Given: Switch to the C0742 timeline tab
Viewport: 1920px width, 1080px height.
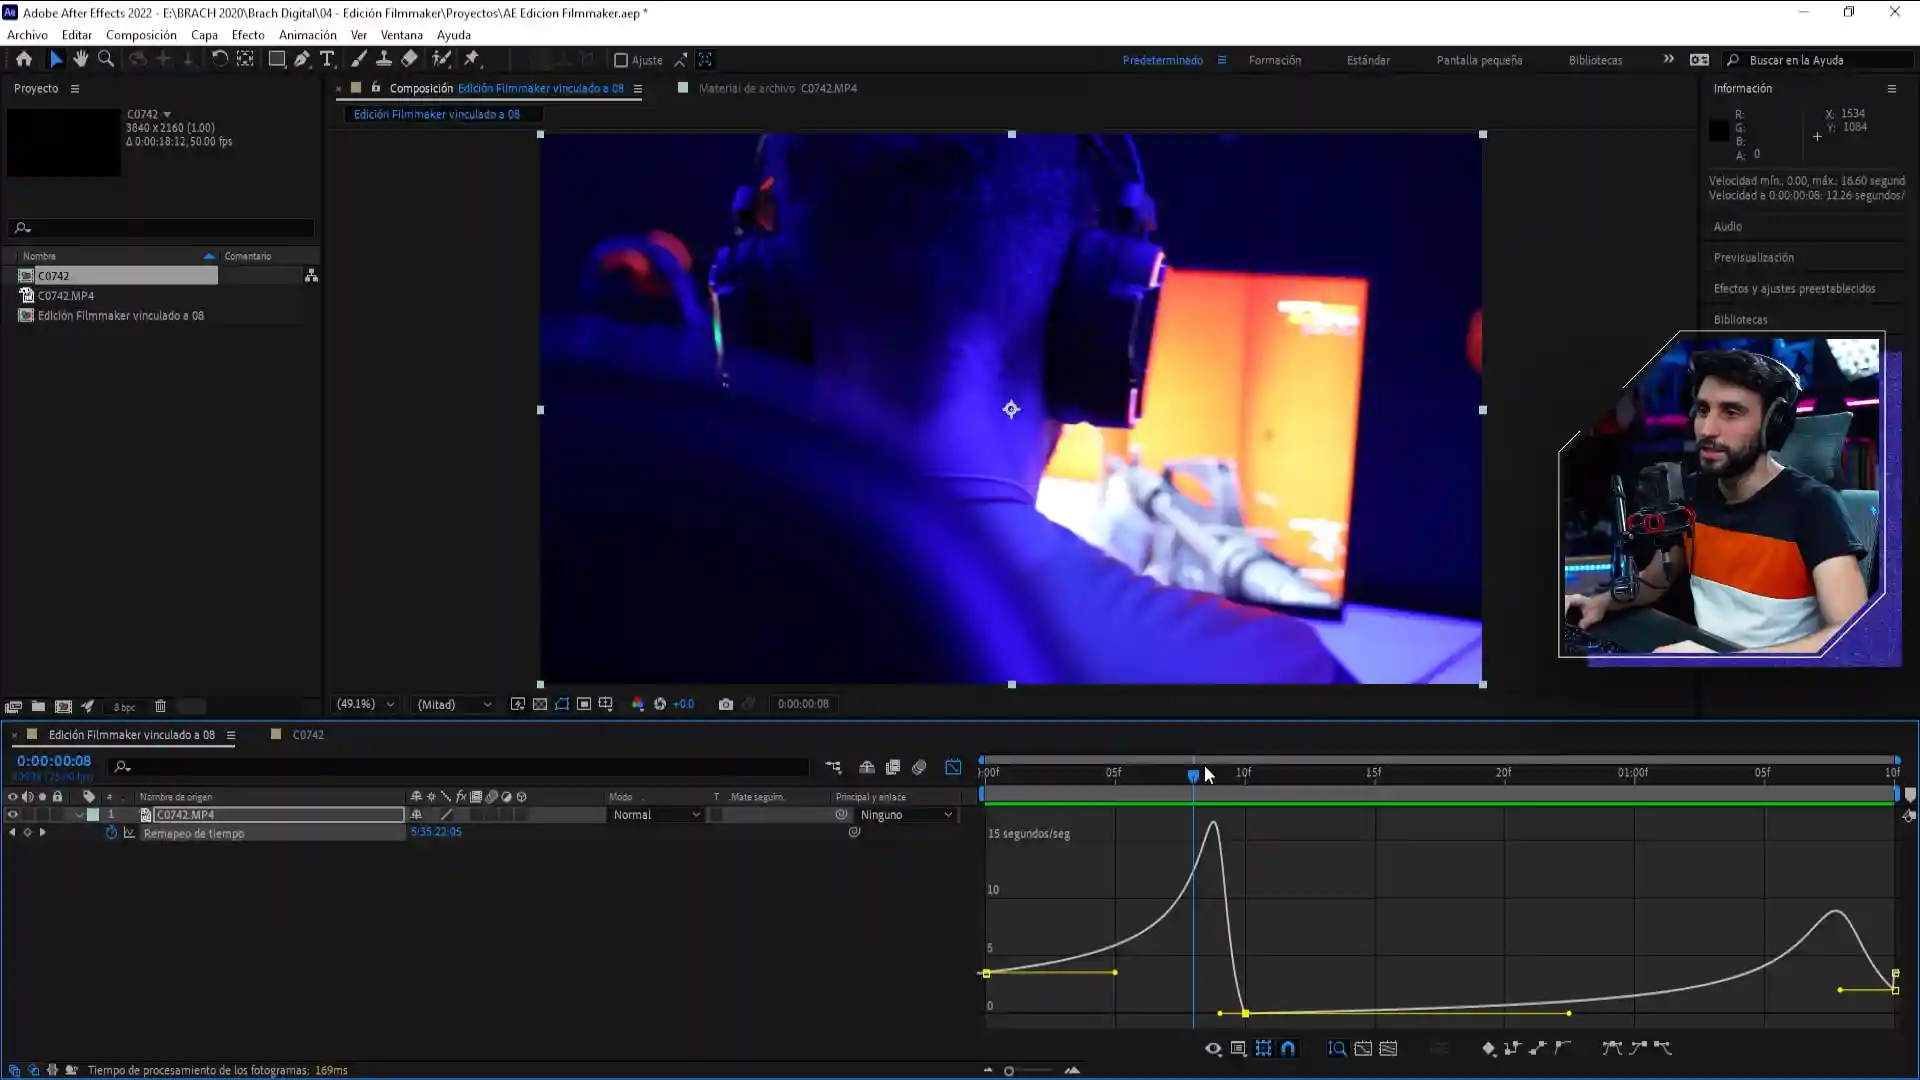Looking at the screenshot, I should [307, 735].
